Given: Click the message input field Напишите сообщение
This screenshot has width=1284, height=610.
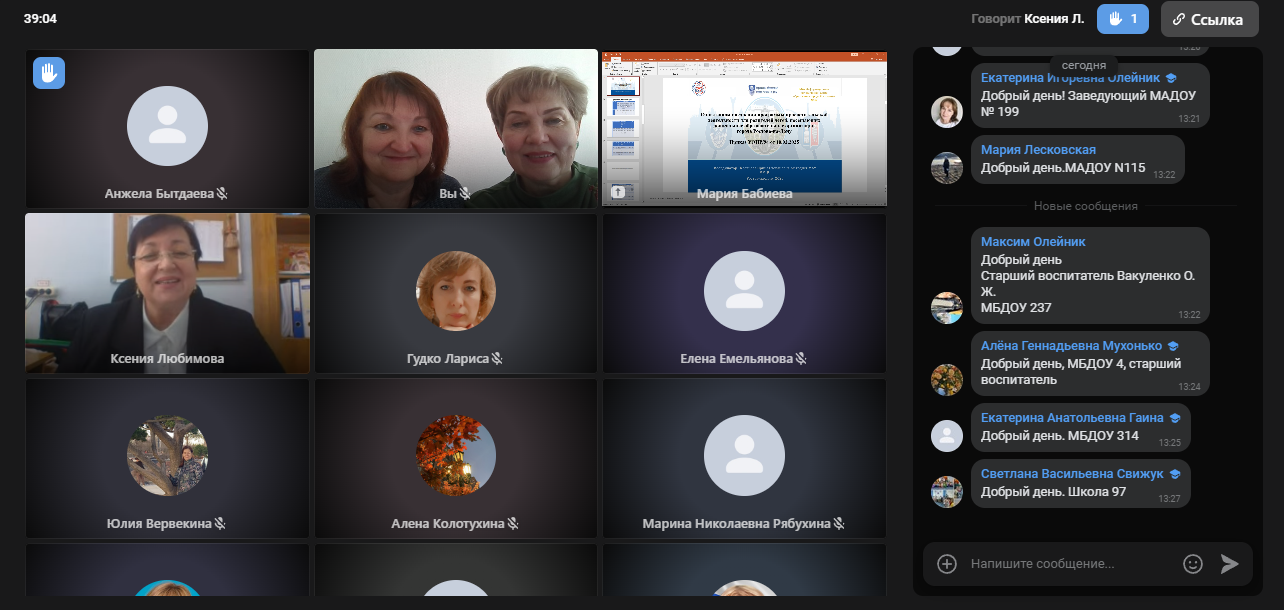Looking at the screenshot, I should pyautogui.click(x=1070, y=564).
